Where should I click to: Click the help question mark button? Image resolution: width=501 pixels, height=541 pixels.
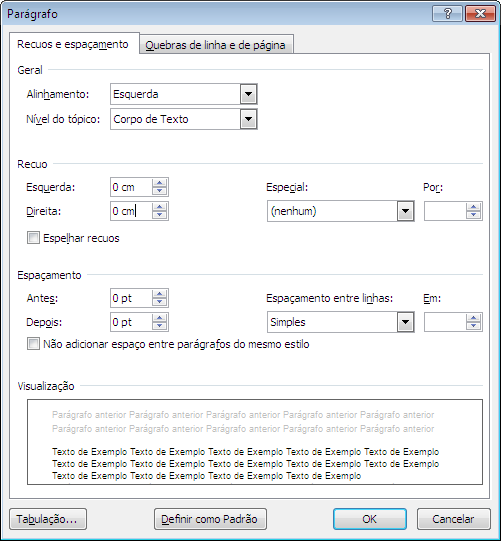click(x=447, y=14)
